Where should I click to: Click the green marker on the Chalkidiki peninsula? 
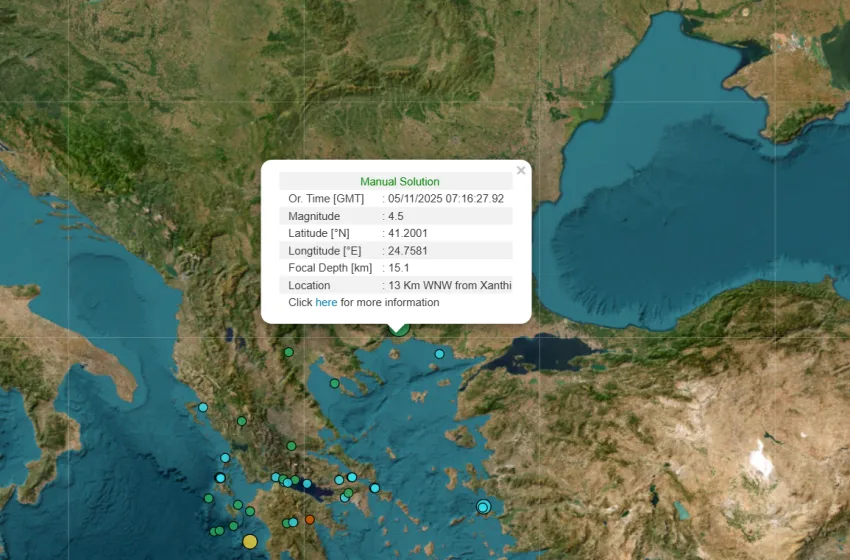(335, 383)
